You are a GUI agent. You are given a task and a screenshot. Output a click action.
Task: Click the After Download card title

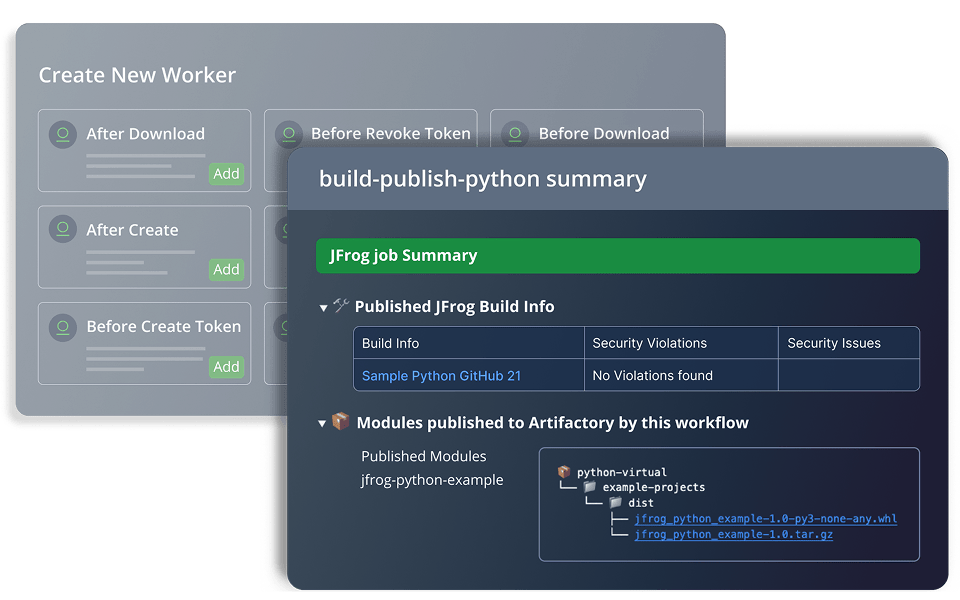point(146,134)
